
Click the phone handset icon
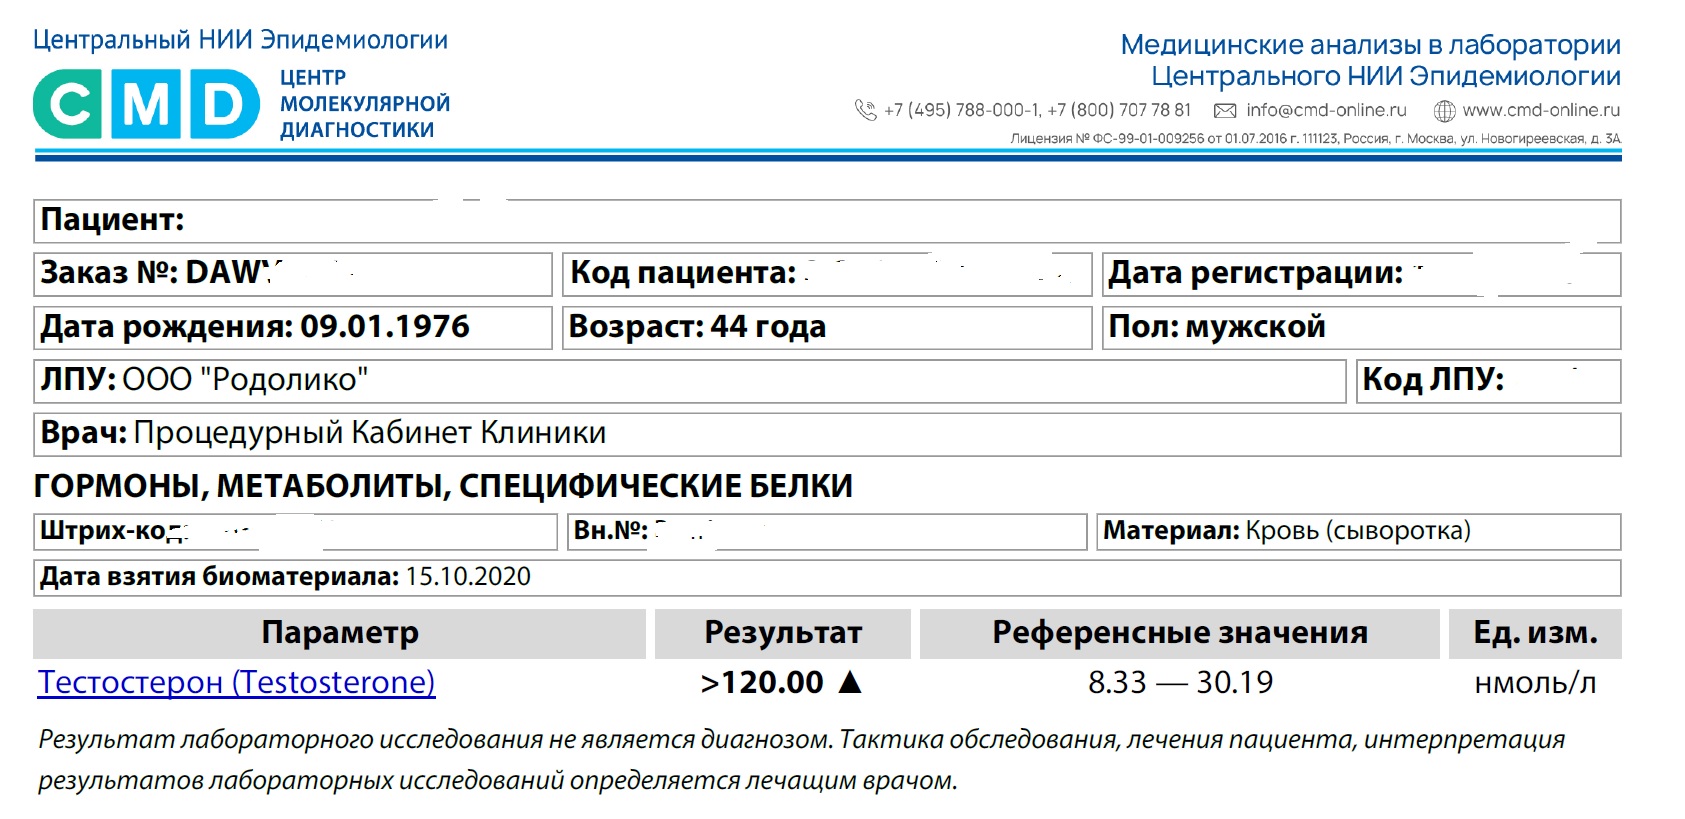click(x=865, y=110)
